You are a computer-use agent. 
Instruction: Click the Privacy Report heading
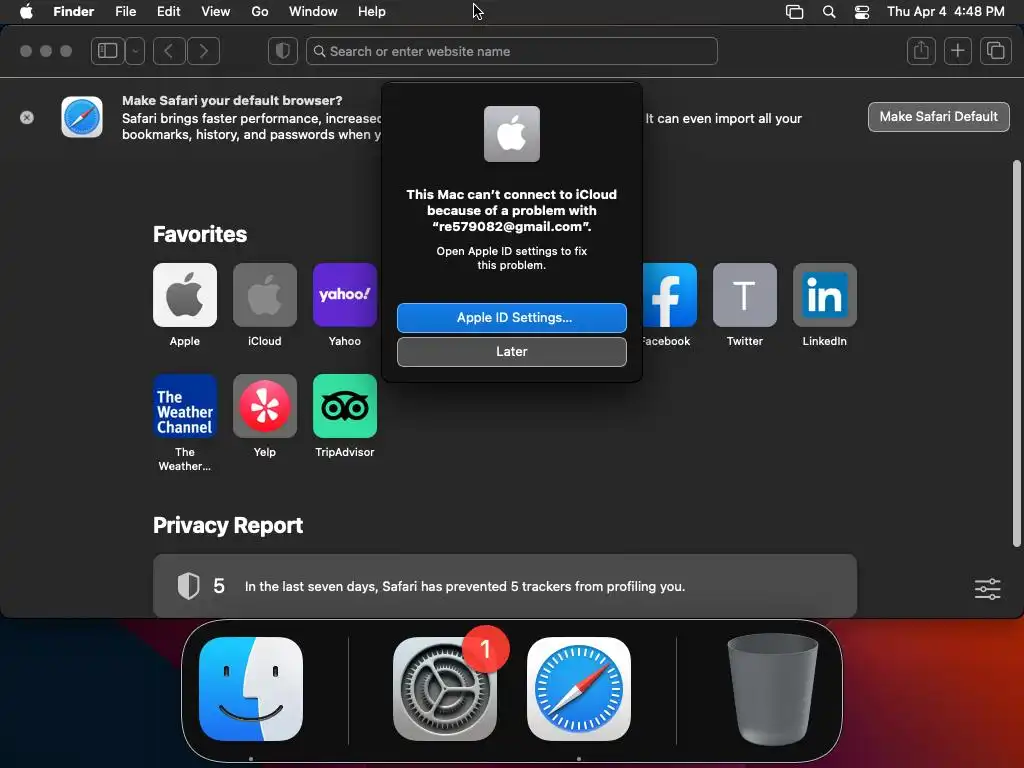[x=228, y=526]
